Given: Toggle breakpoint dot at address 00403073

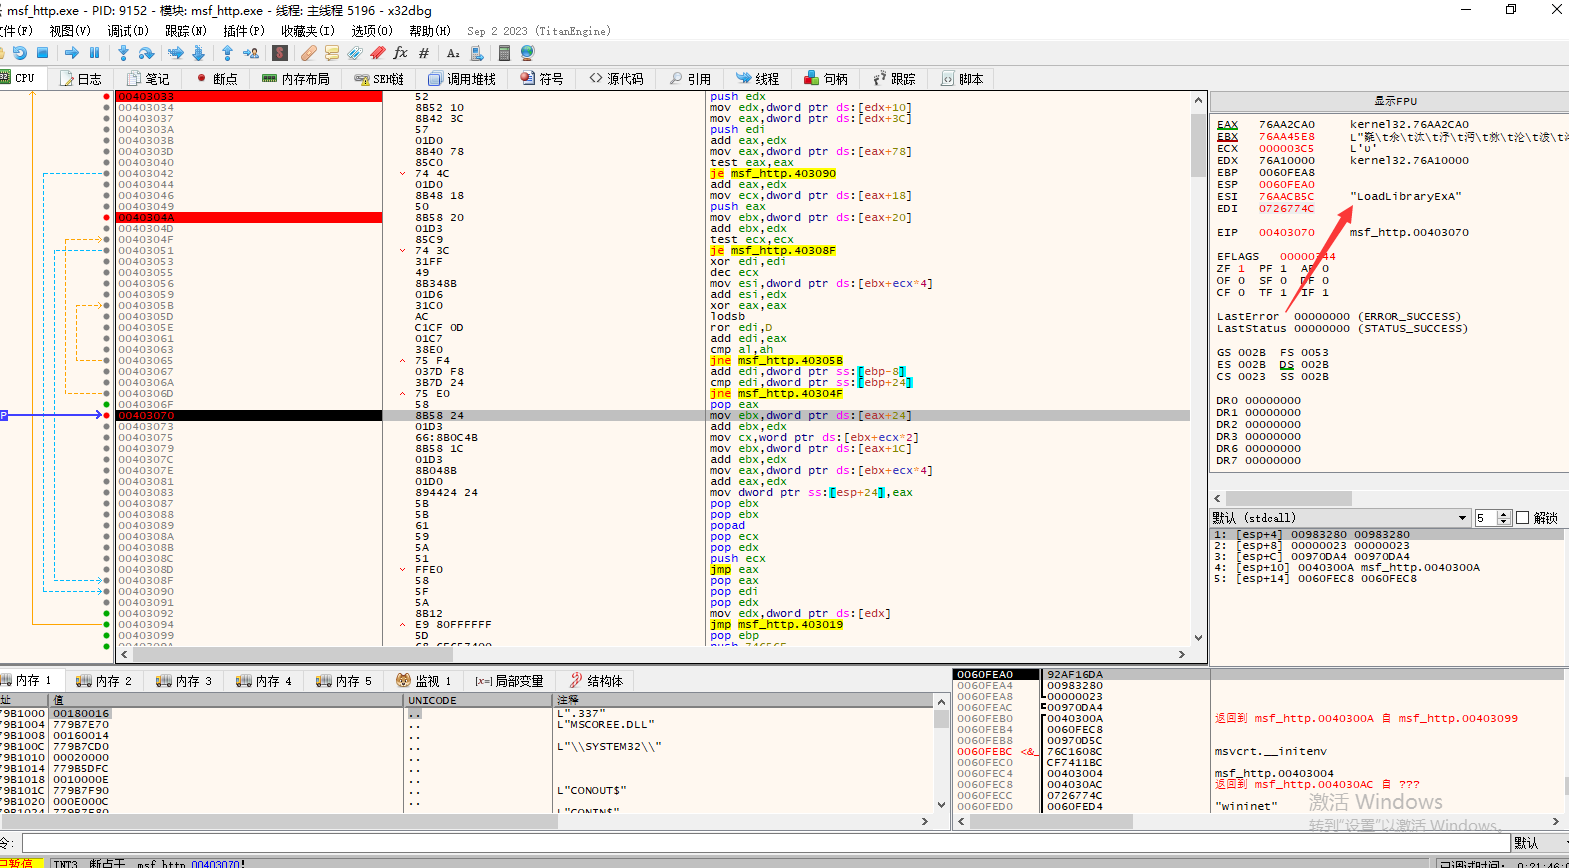Looking at the screenshot, I should point(107,426).
